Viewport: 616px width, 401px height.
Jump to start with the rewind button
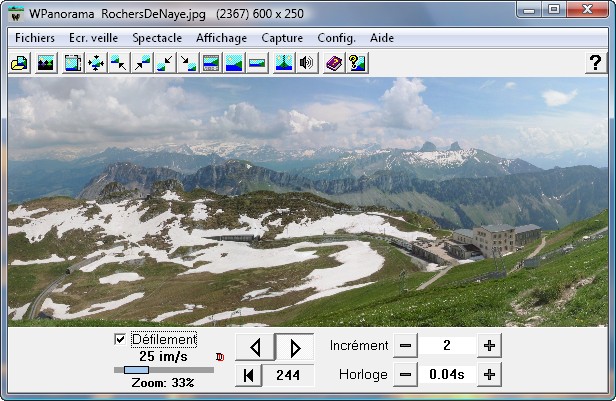coord(248,375)
